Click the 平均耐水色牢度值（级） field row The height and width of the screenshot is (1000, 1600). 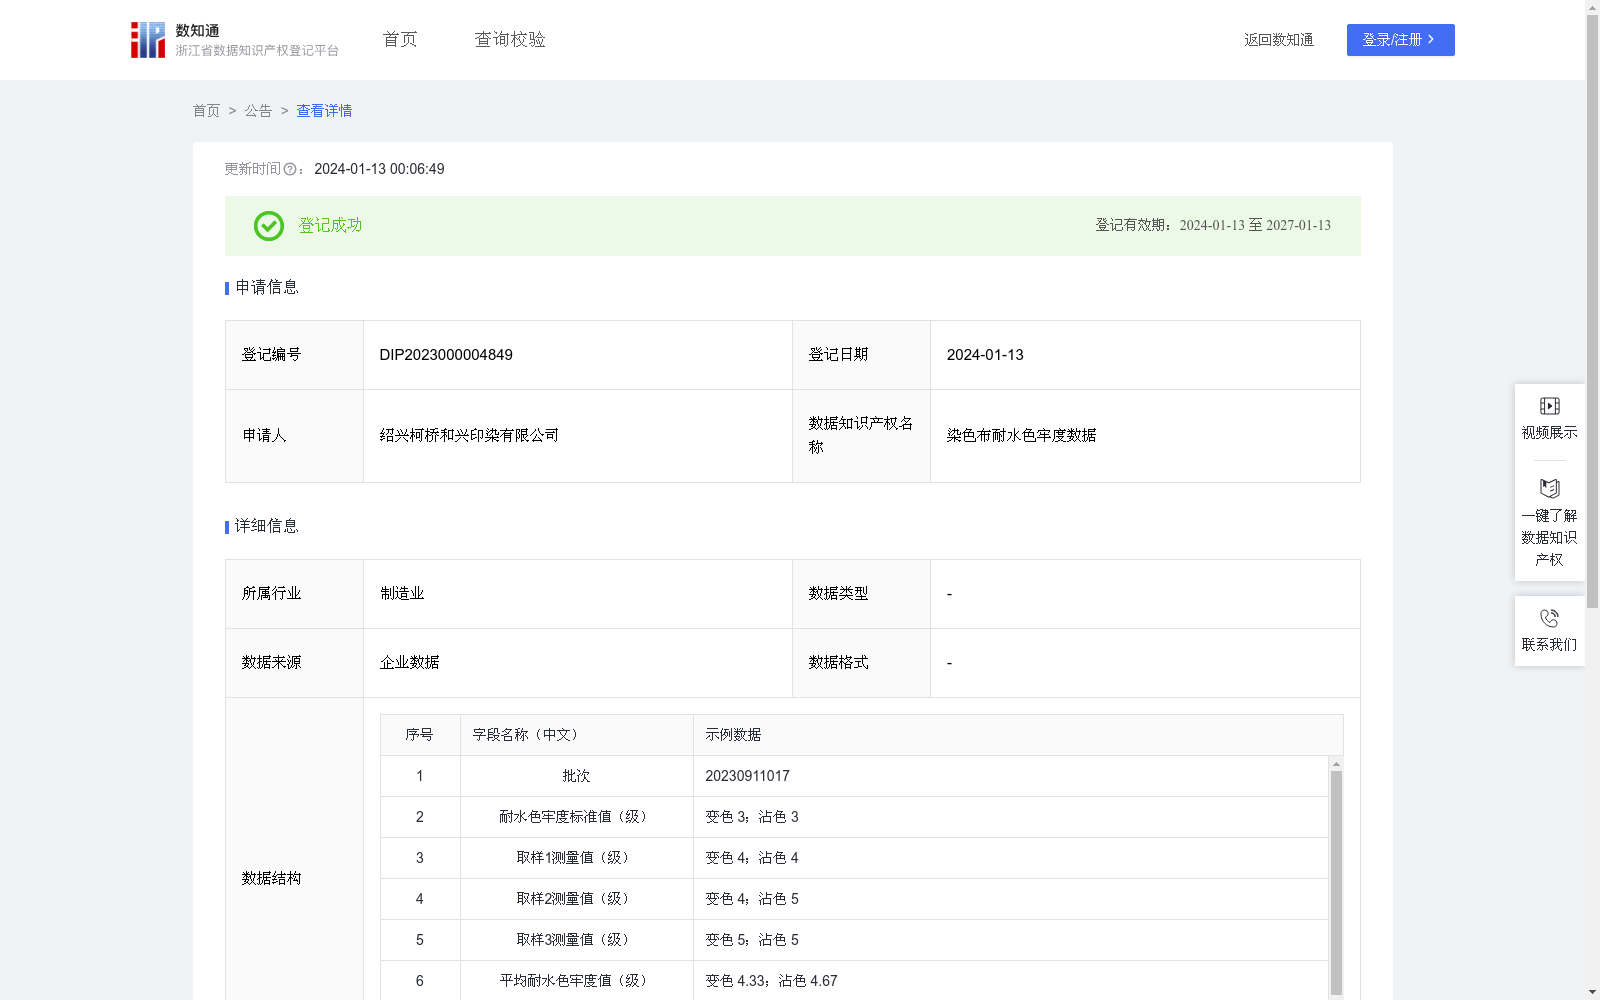click(854, 981)
